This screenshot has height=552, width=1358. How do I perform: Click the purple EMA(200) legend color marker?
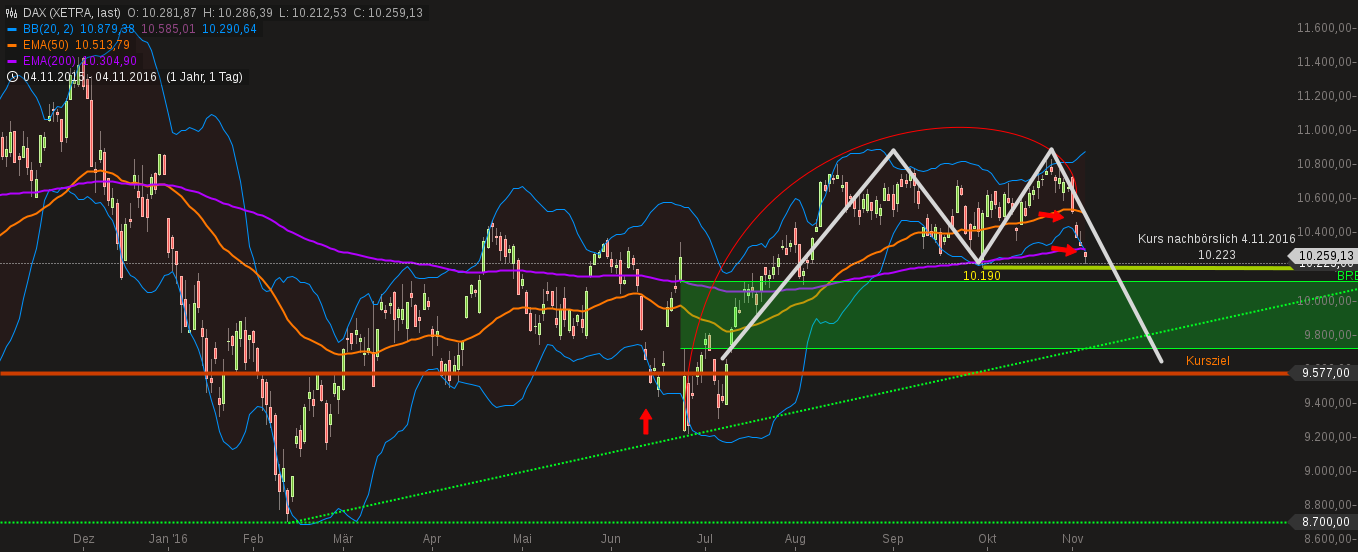coord(12,61)
